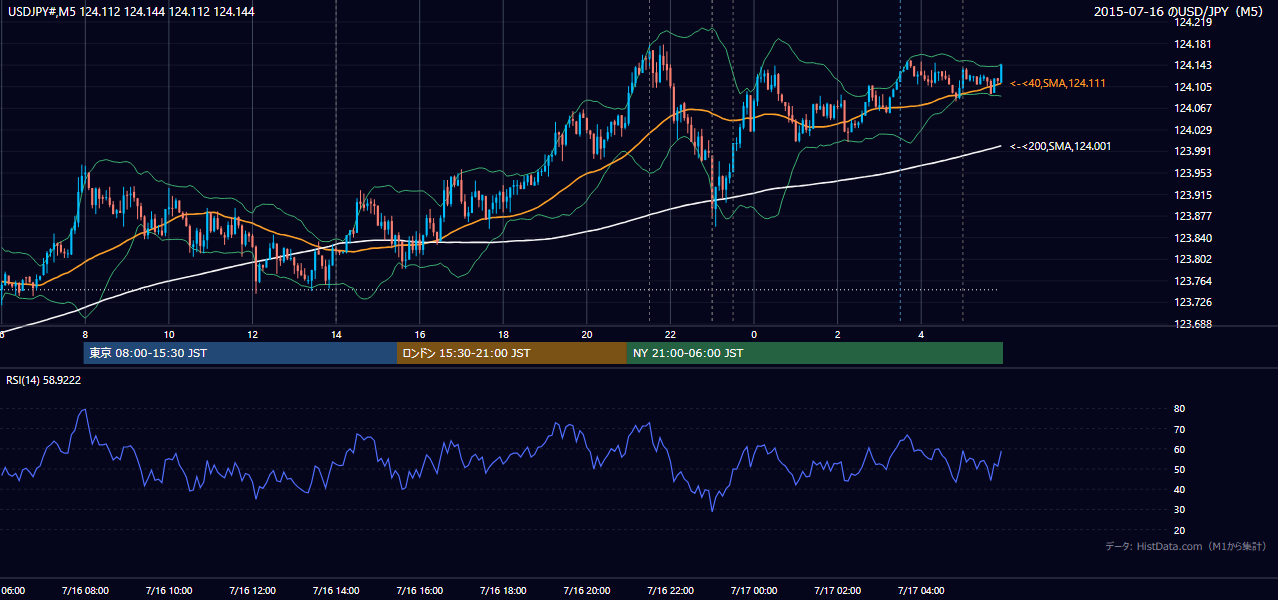Viewport: 1278px width, 600px height.
Task: Select the 東京 08:00-15:30 JST session bar
Action: tap(241, 353)
